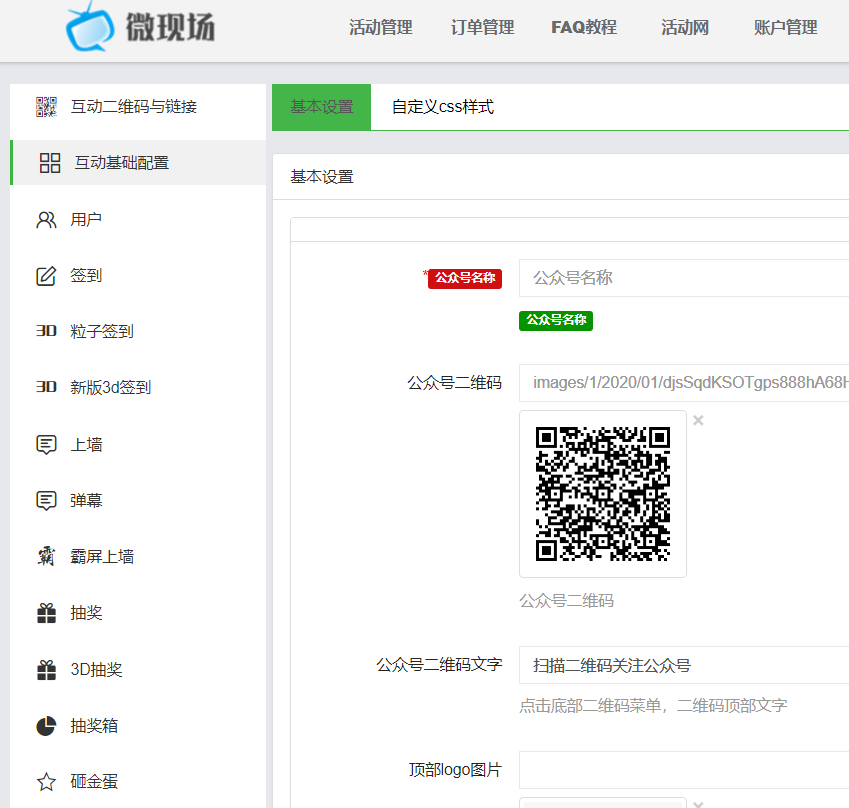
Task: Click the 霸 icon beside 霸屏上墙
Action: (x=46, y=556)
